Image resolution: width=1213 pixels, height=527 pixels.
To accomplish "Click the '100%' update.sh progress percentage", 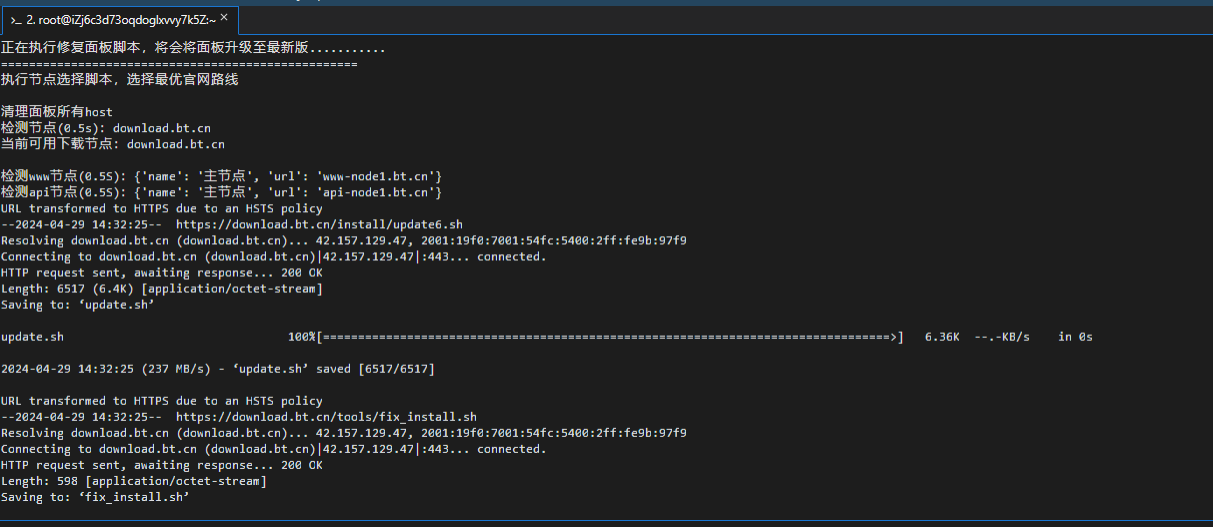I will (302, 337).
